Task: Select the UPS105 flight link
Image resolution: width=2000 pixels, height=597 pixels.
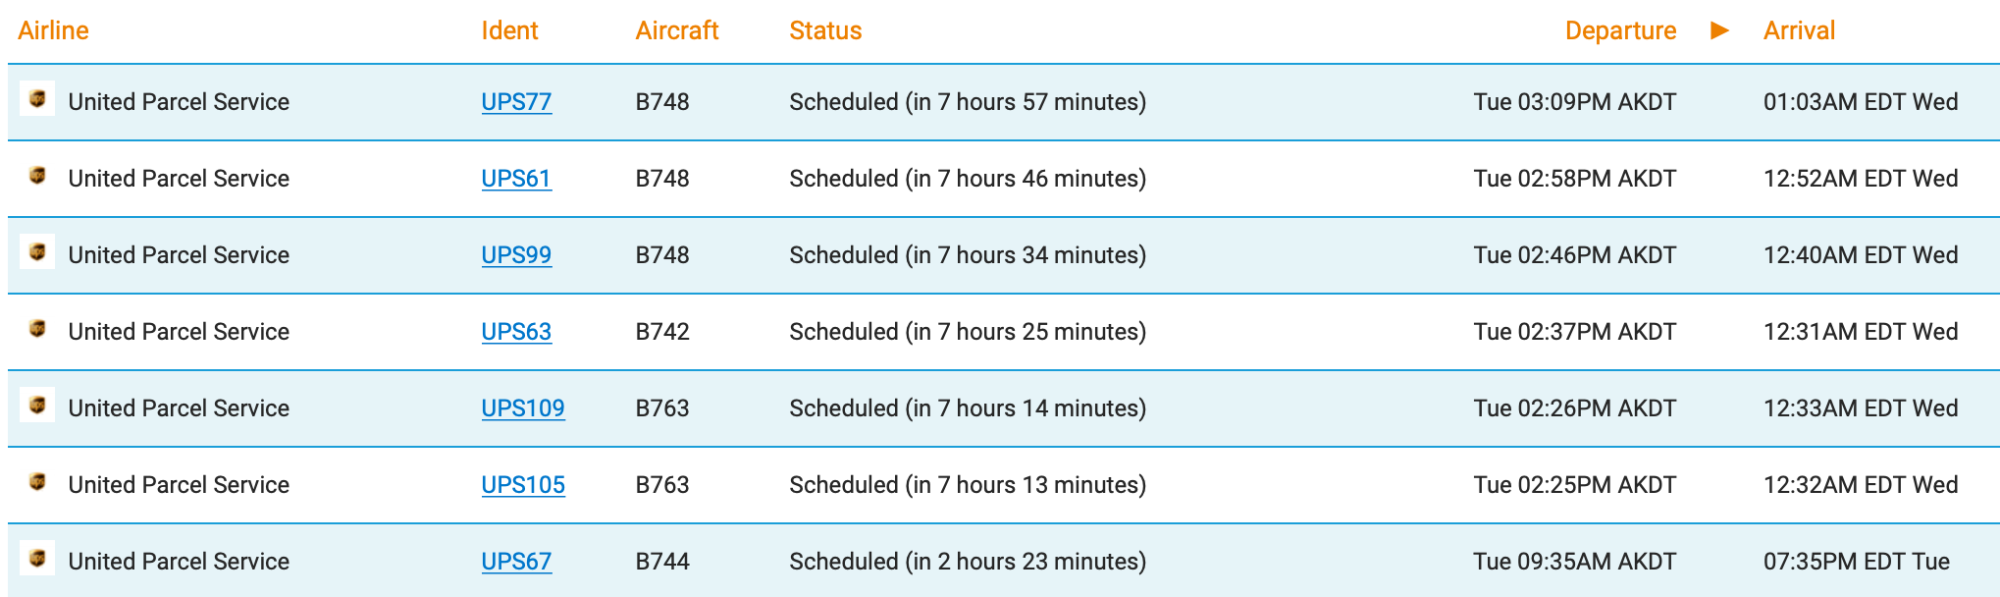Action: point(523,485)
